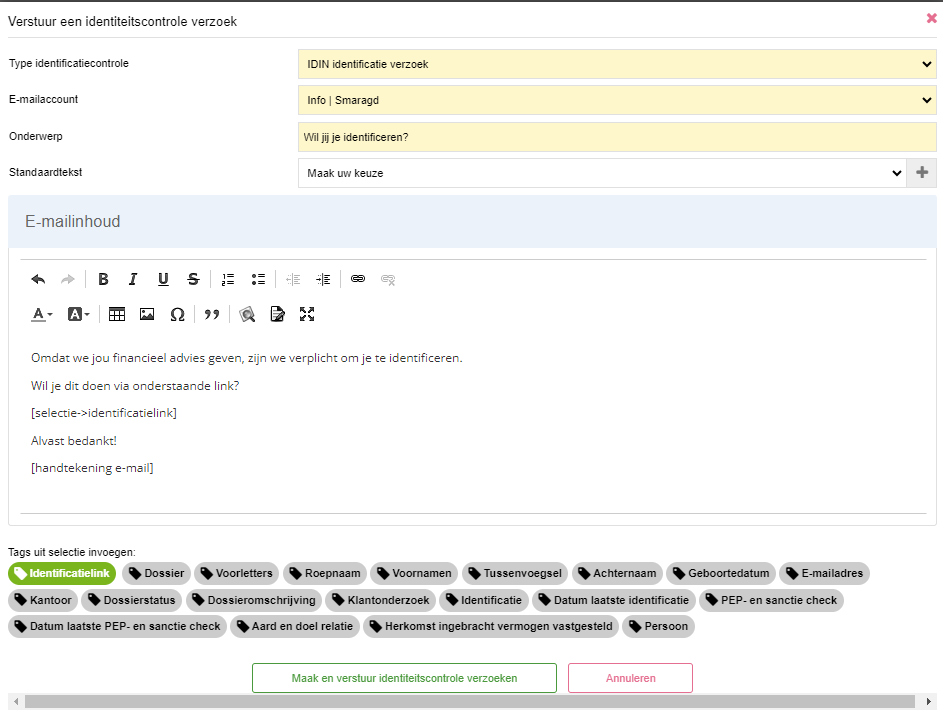Insert a hyperlink with link icon
This screenshot has height=718, width=943.
[x=358, y=279]
